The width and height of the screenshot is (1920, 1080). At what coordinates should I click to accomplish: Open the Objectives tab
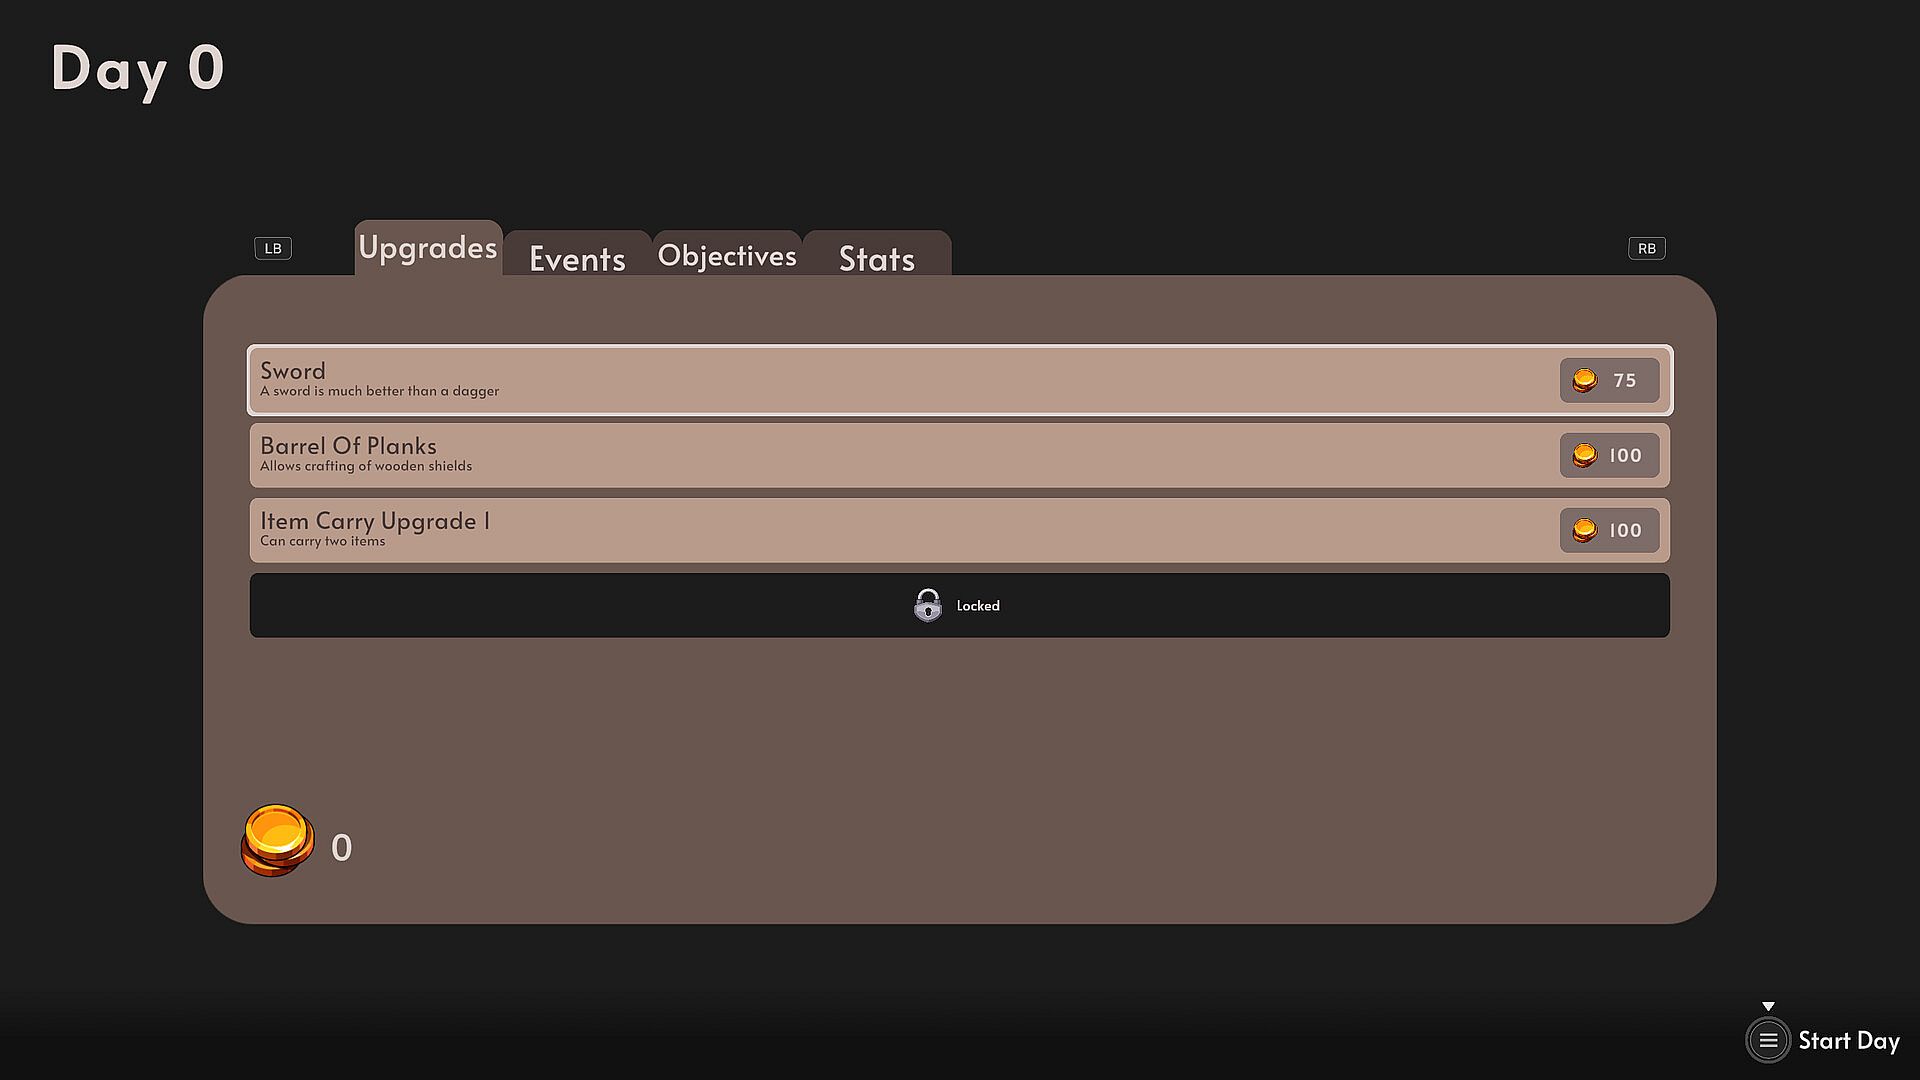tap(727, 256)
